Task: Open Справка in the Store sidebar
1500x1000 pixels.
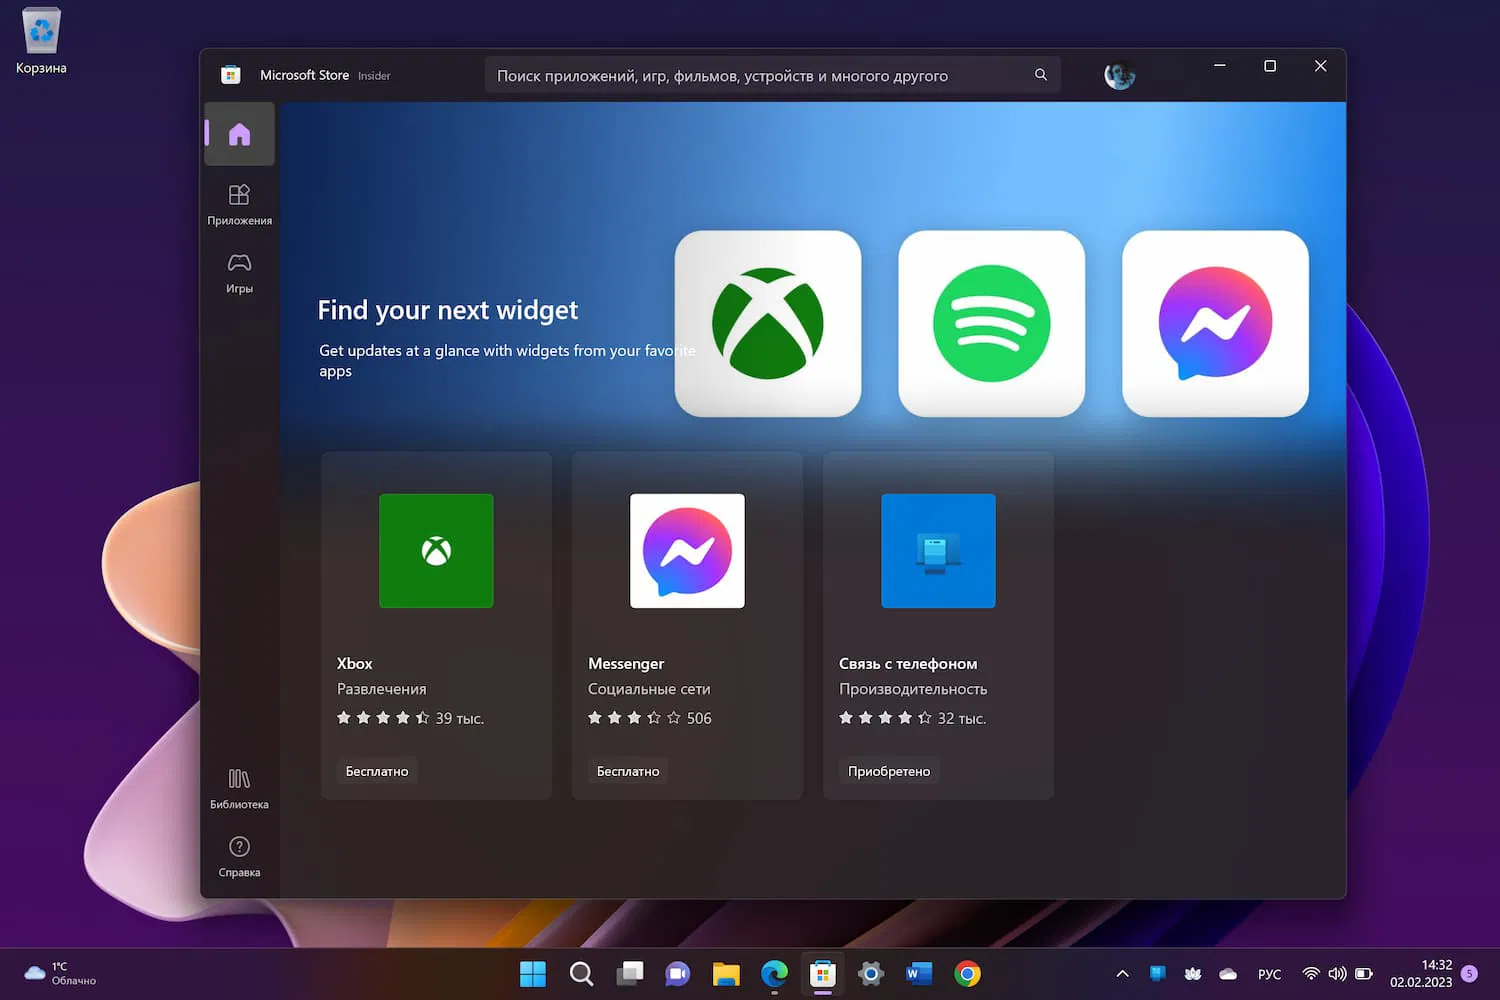Action: coord(239,856)
